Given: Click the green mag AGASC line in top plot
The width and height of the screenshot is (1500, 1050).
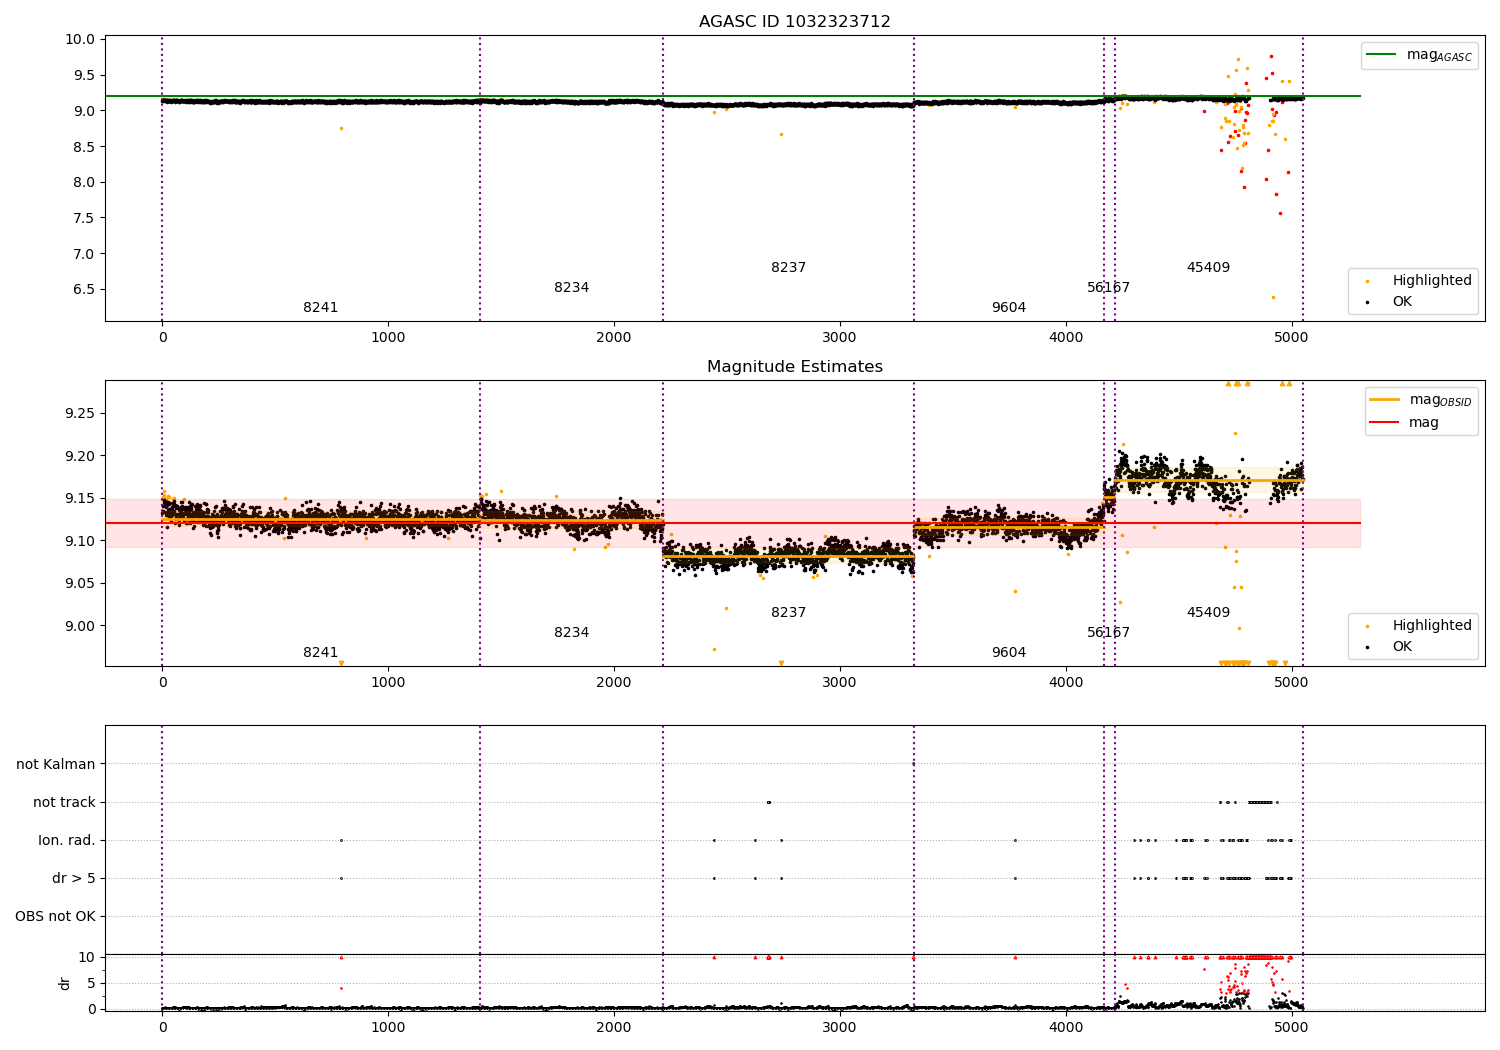Looking at the screenshot, I should pyautogui.click(x=732, y=96).
